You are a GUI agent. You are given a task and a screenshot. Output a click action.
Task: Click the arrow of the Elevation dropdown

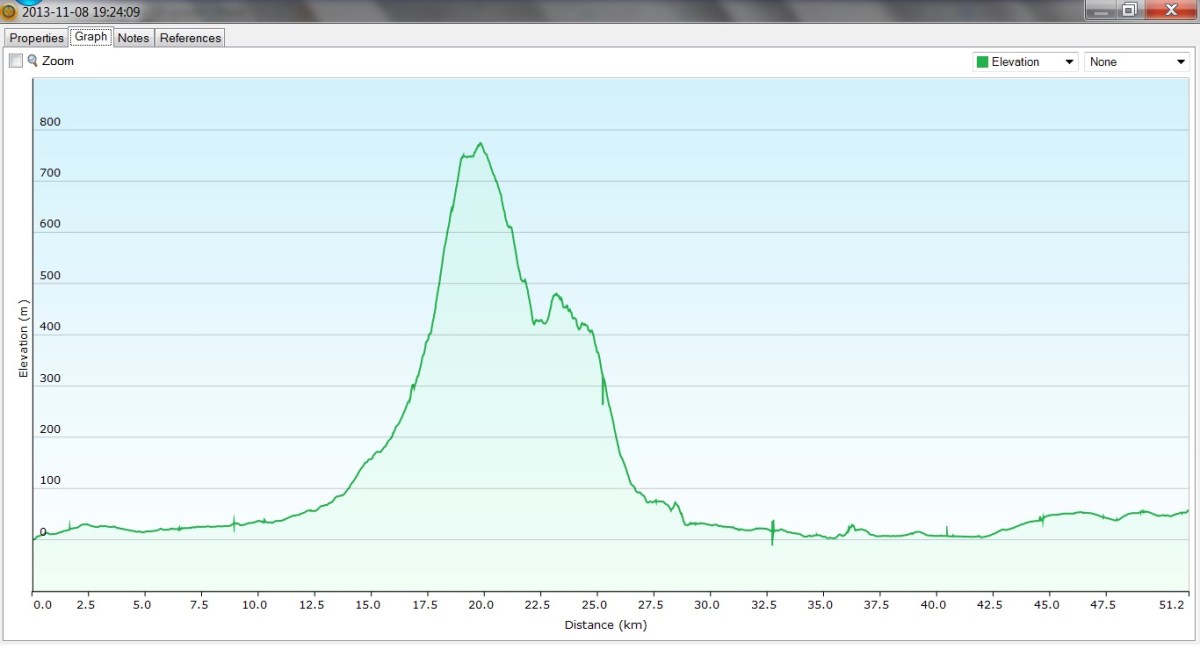click(1069, 62)
